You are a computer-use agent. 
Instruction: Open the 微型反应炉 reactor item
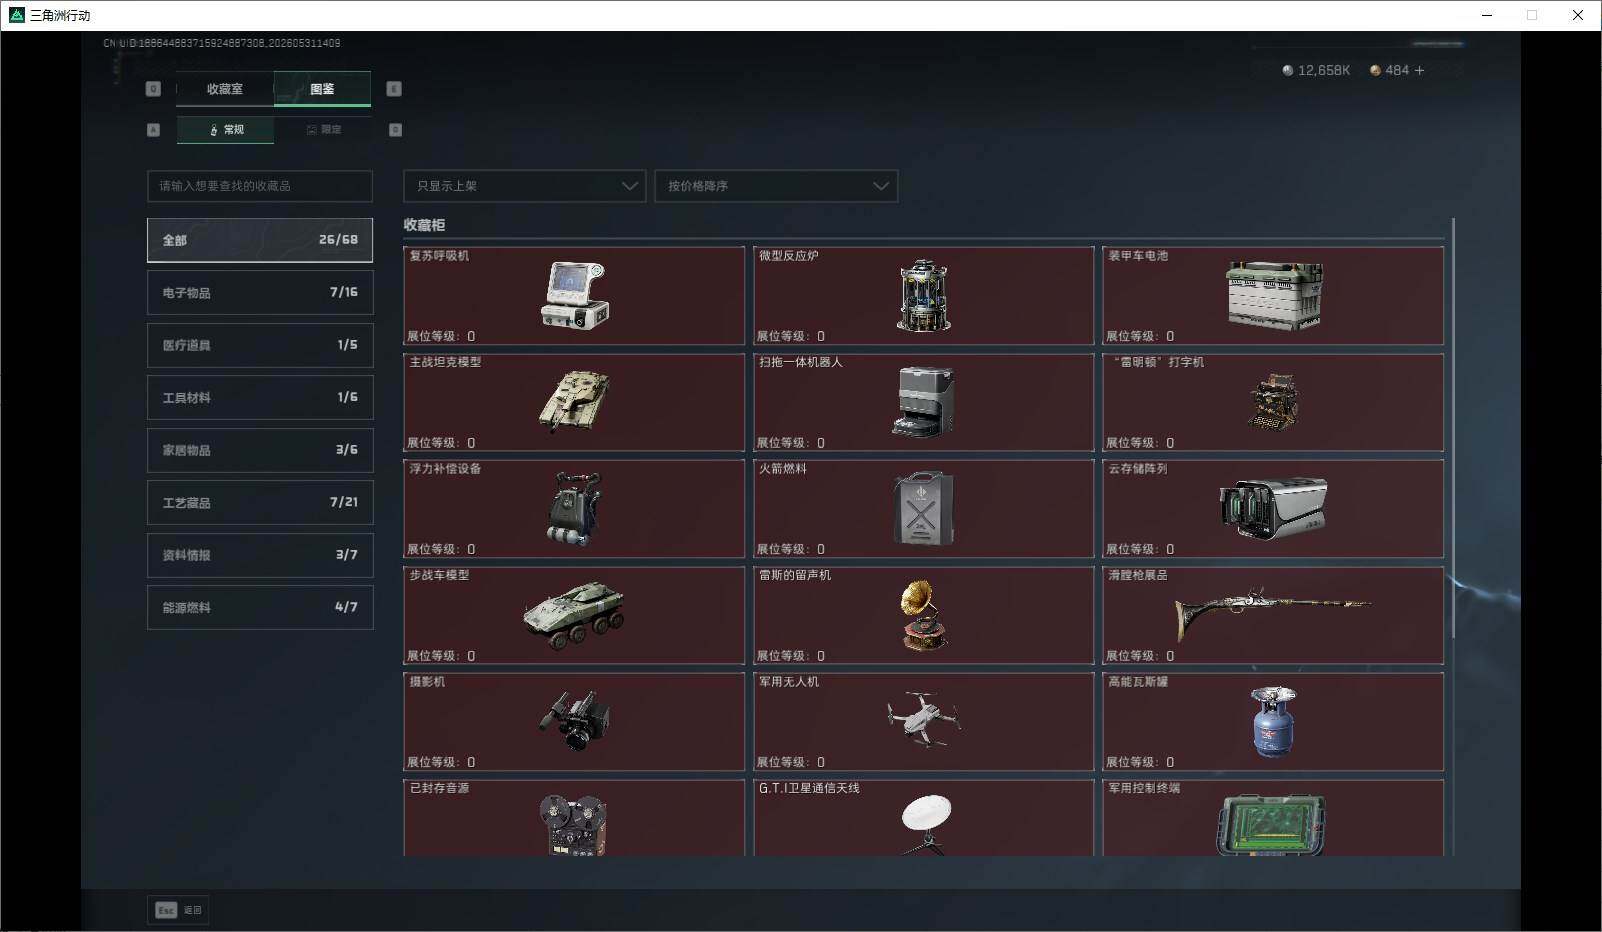click(923, 296)
